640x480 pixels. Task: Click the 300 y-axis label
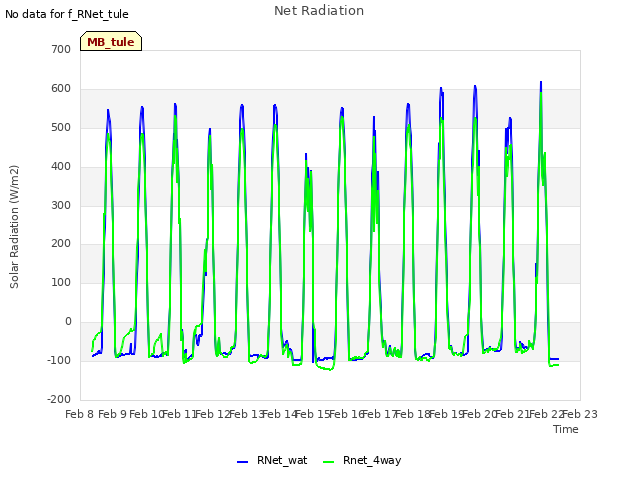(61, 205)
